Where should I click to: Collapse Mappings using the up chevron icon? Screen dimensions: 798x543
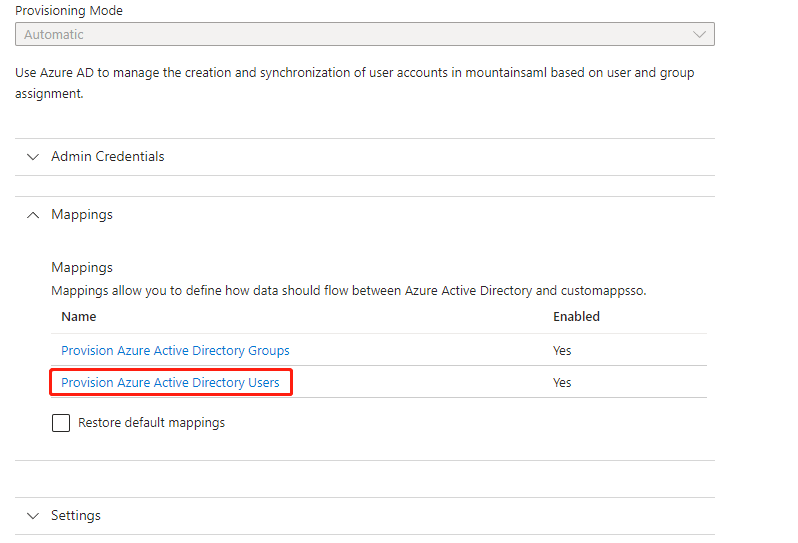[33, 215]
